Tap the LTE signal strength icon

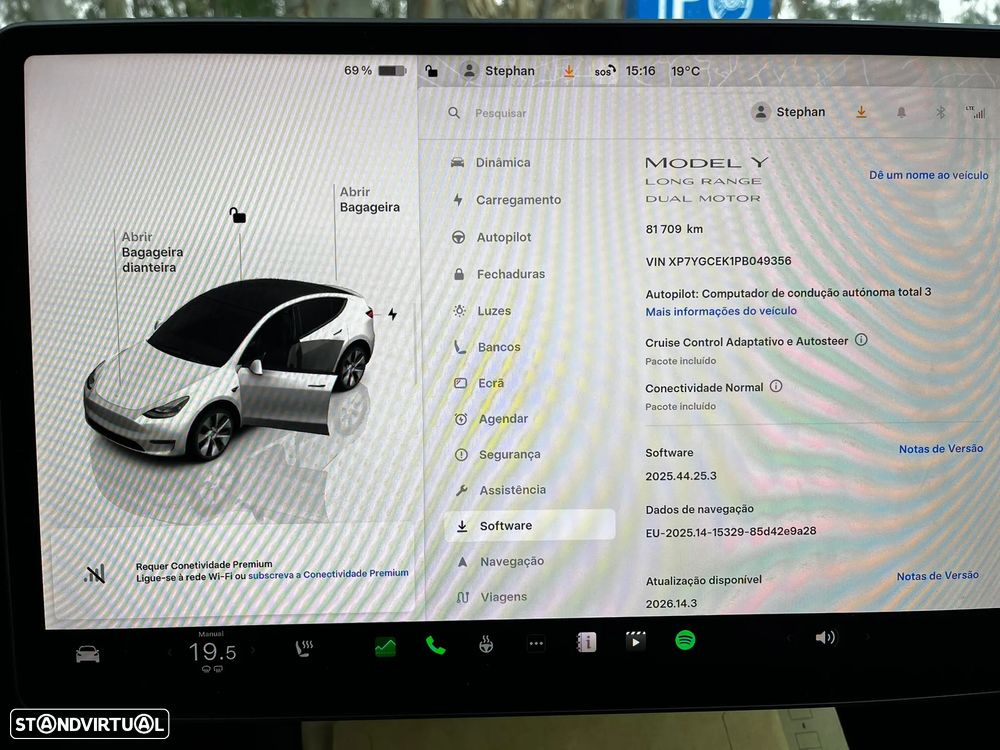(x=976, y=112)
